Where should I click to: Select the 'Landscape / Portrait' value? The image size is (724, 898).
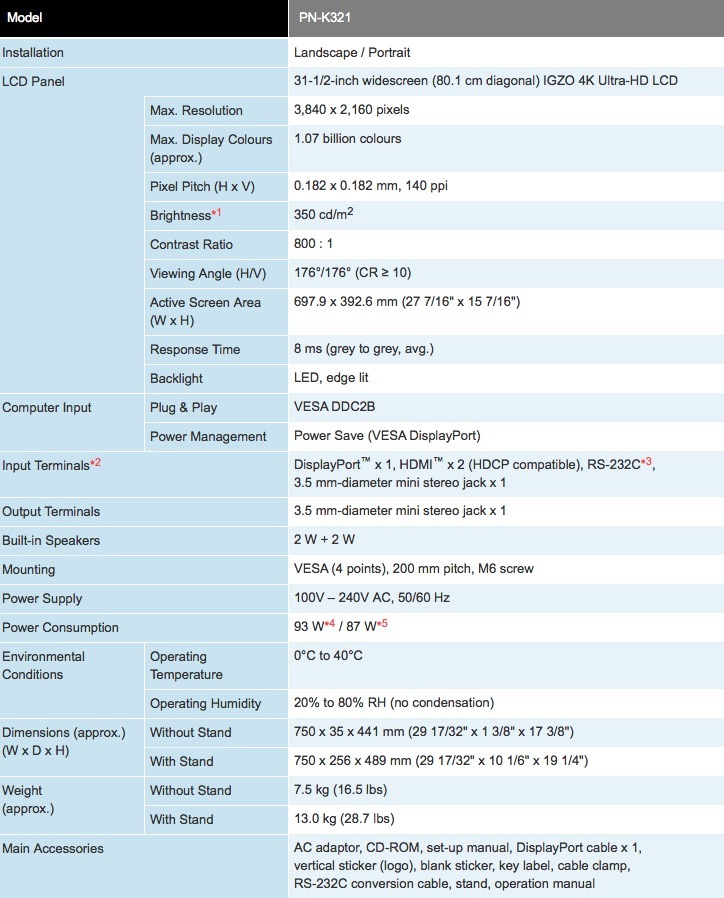pos(352,53)
